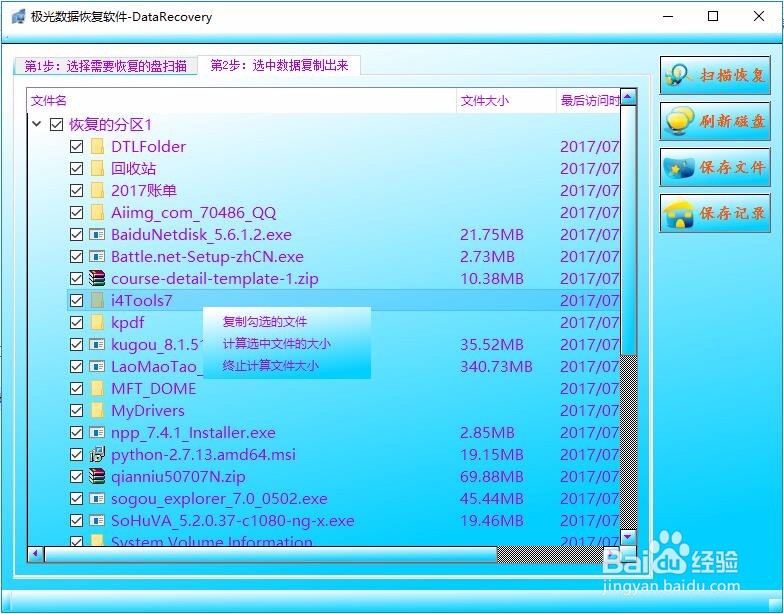Screen dimensions: 784x614
Task: Click the horizontal scrollbar left arrow
Action: pos(36,554)
